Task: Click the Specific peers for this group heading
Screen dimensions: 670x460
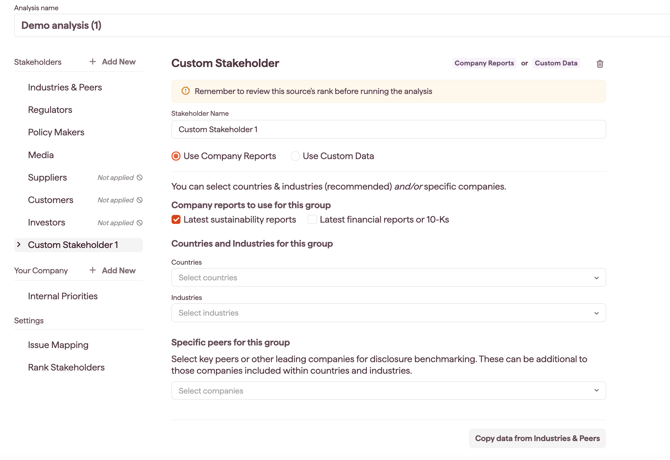Action: pyautogui.click(x=230, y=343)
